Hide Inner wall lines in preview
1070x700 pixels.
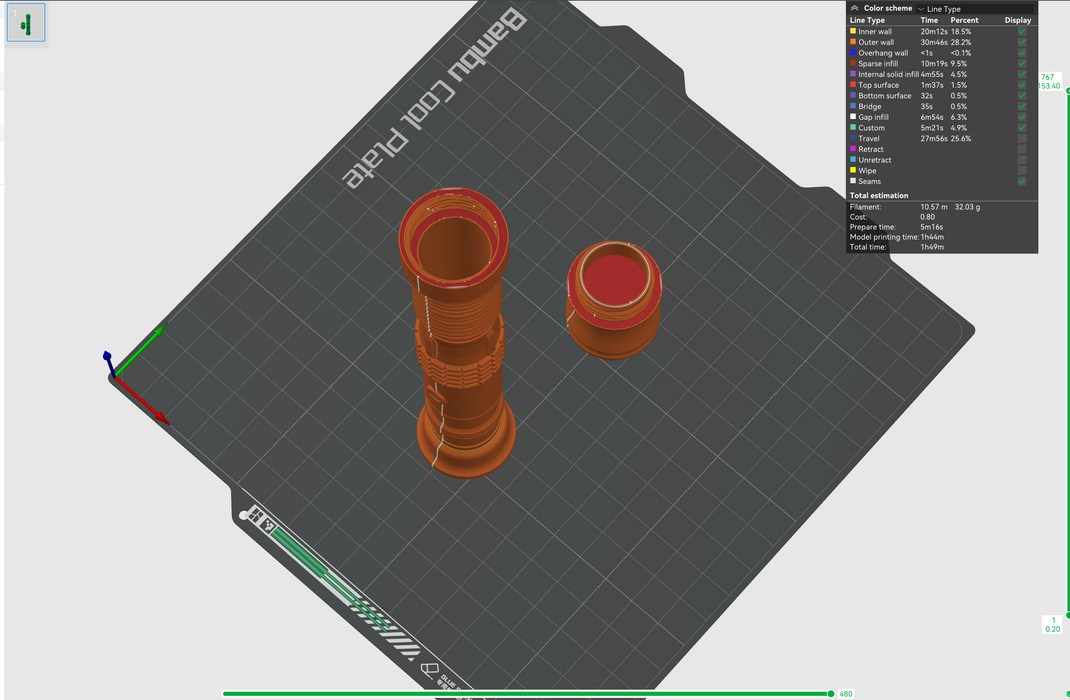[1021, 32]
